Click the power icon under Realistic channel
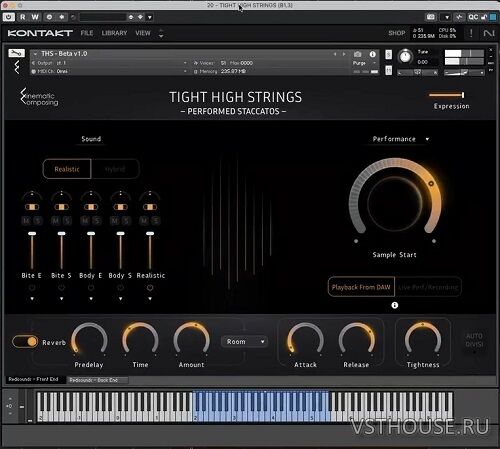 tap(150, 287)
